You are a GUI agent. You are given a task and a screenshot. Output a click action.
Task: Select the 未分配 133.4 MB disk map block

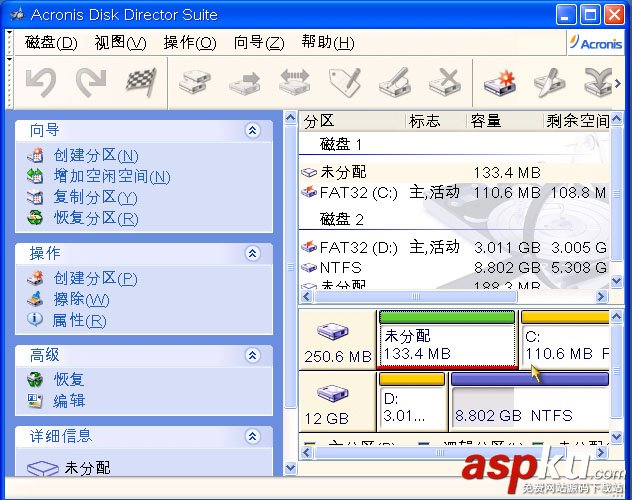[447, 339]
